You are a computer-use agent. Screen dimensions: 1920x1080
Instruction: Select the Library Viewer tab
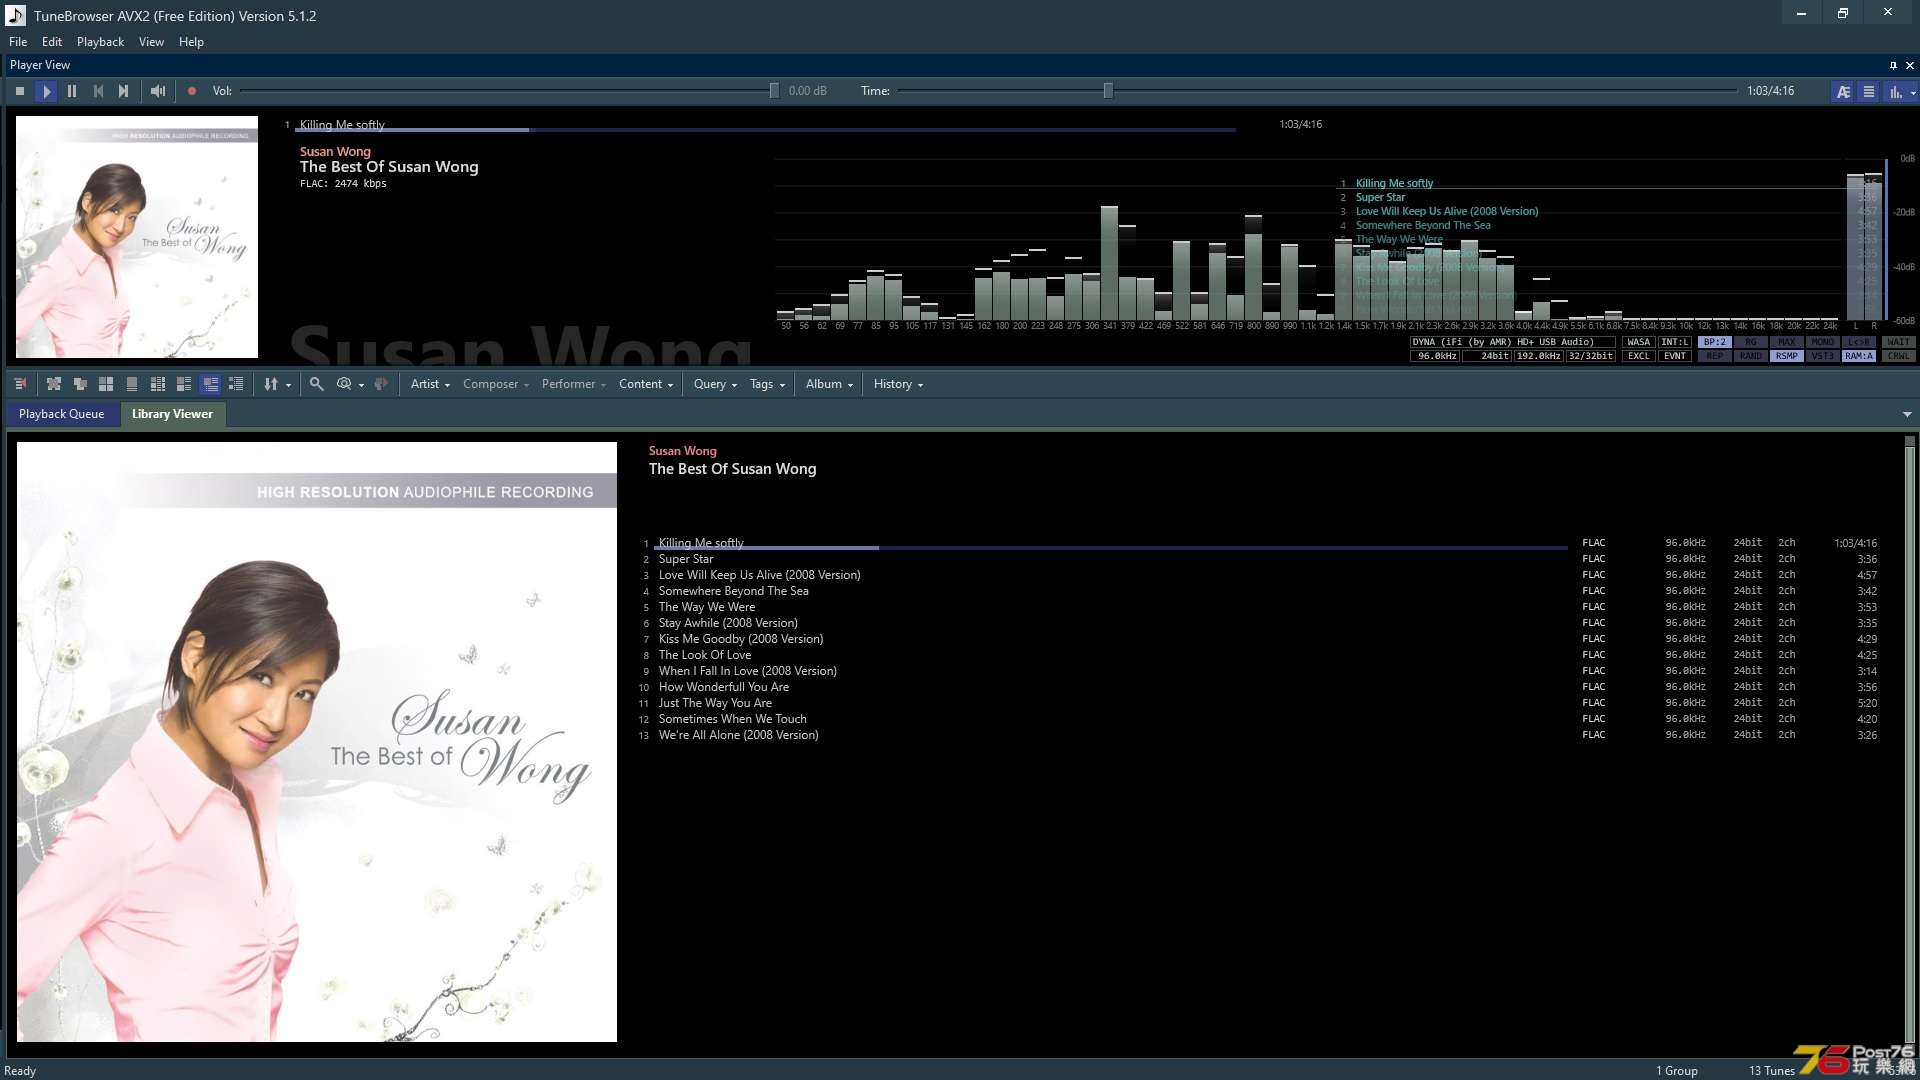pos(172,414)
